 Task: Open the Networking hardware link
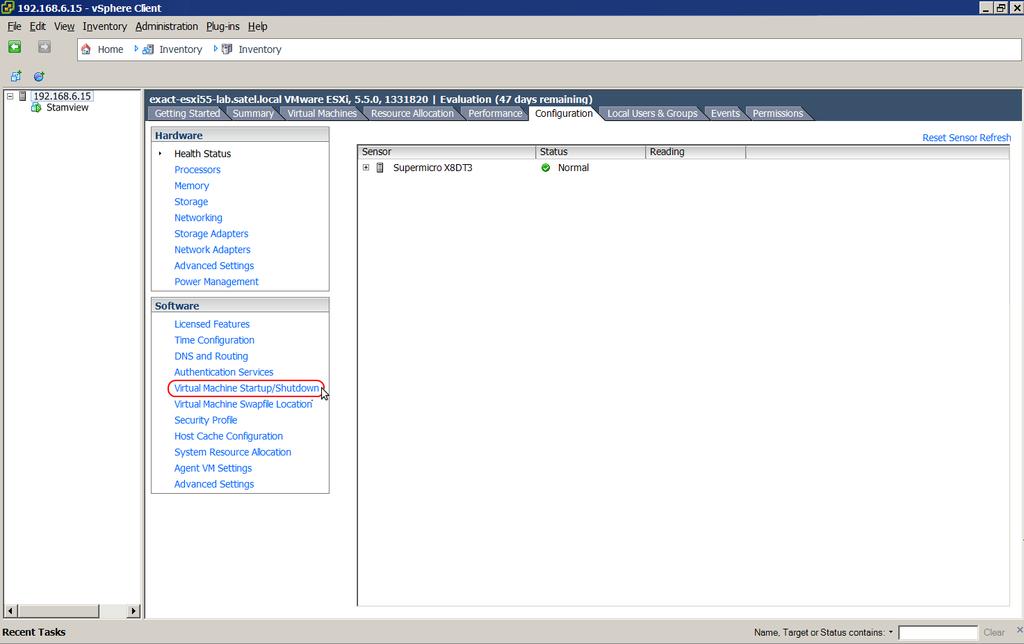pos(198,217)
